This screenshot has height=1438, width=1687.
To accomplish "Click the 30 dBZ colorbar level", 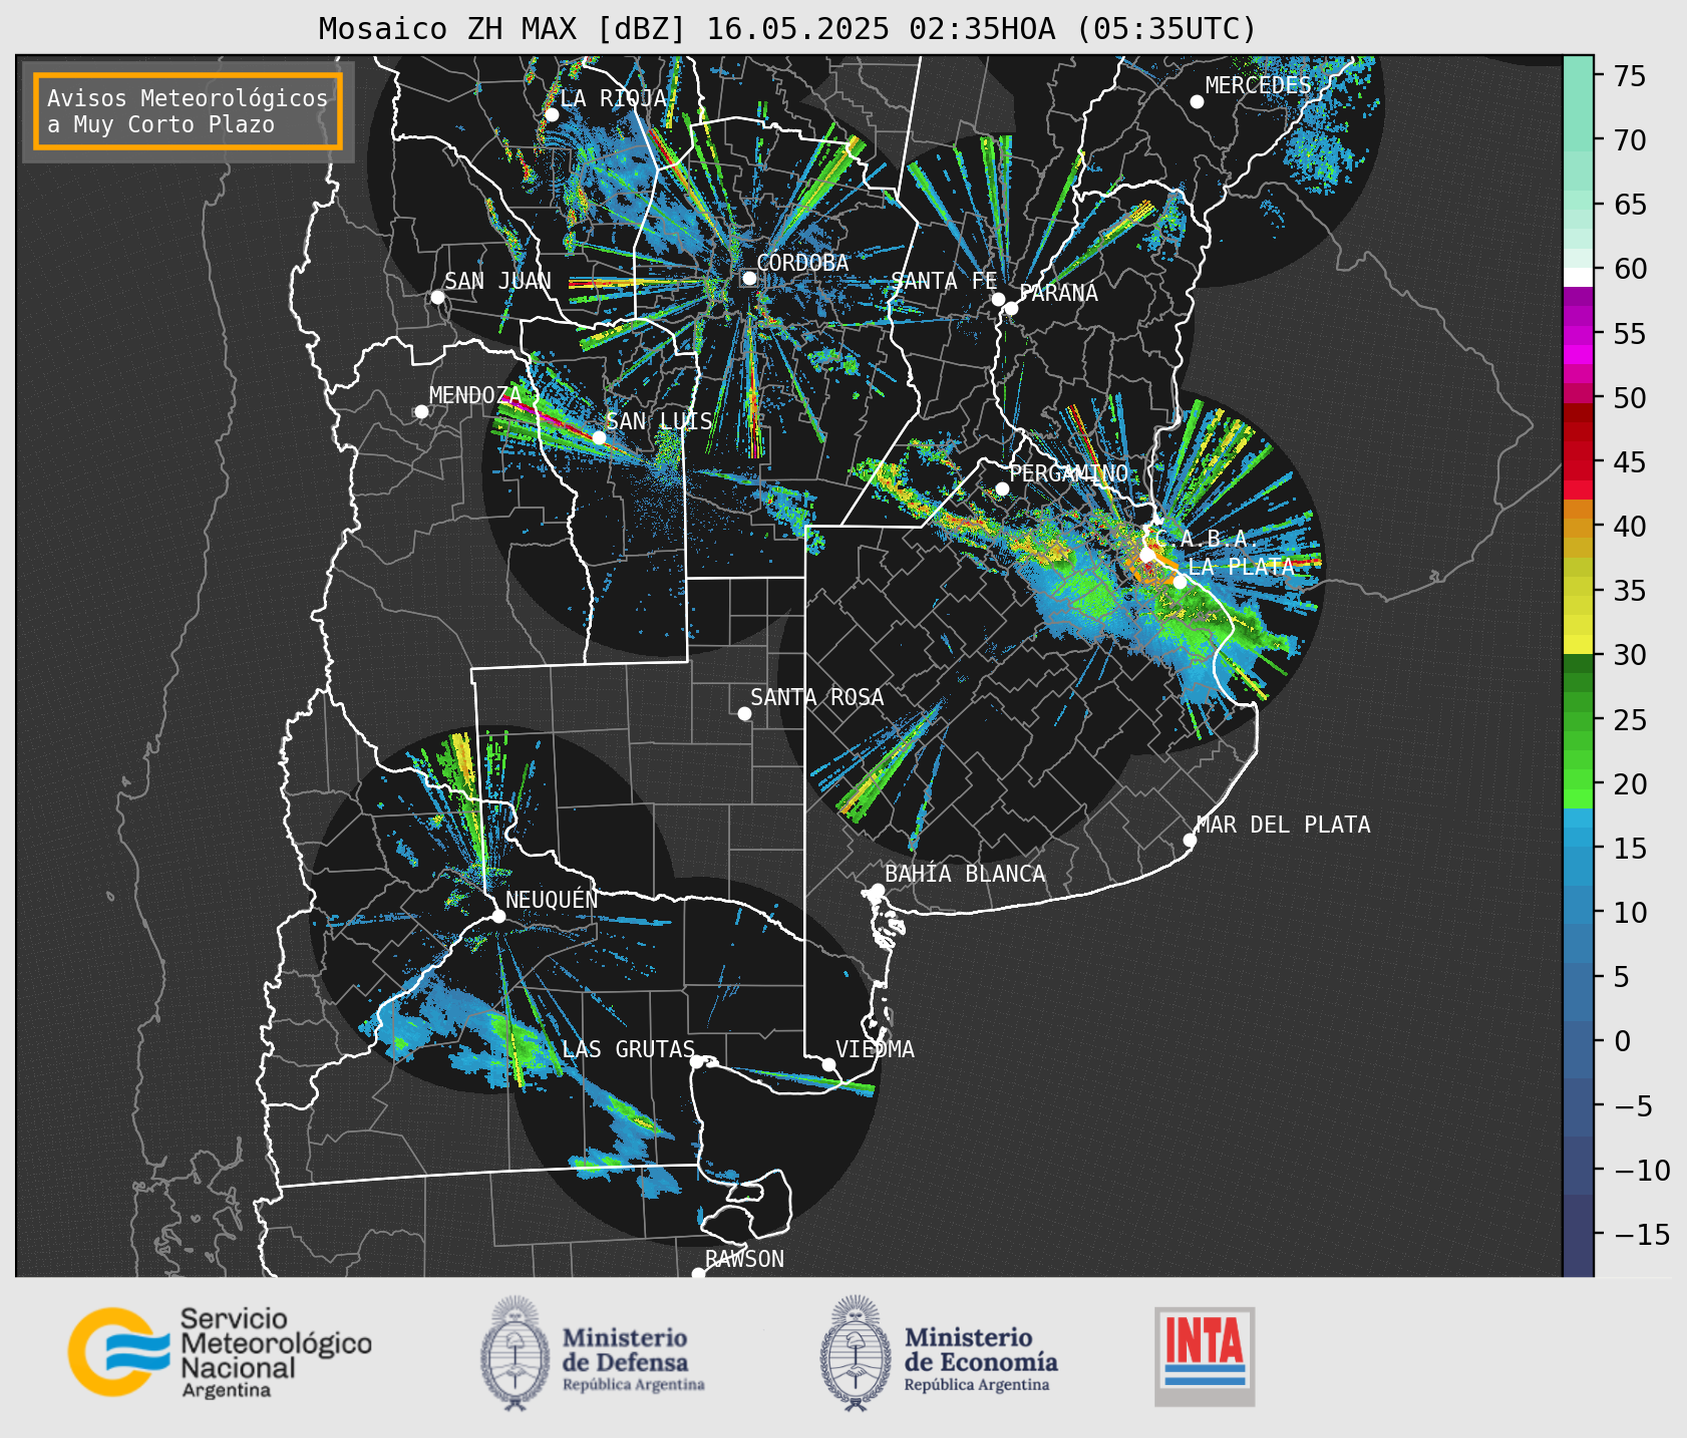I will tap(1628, 655).
